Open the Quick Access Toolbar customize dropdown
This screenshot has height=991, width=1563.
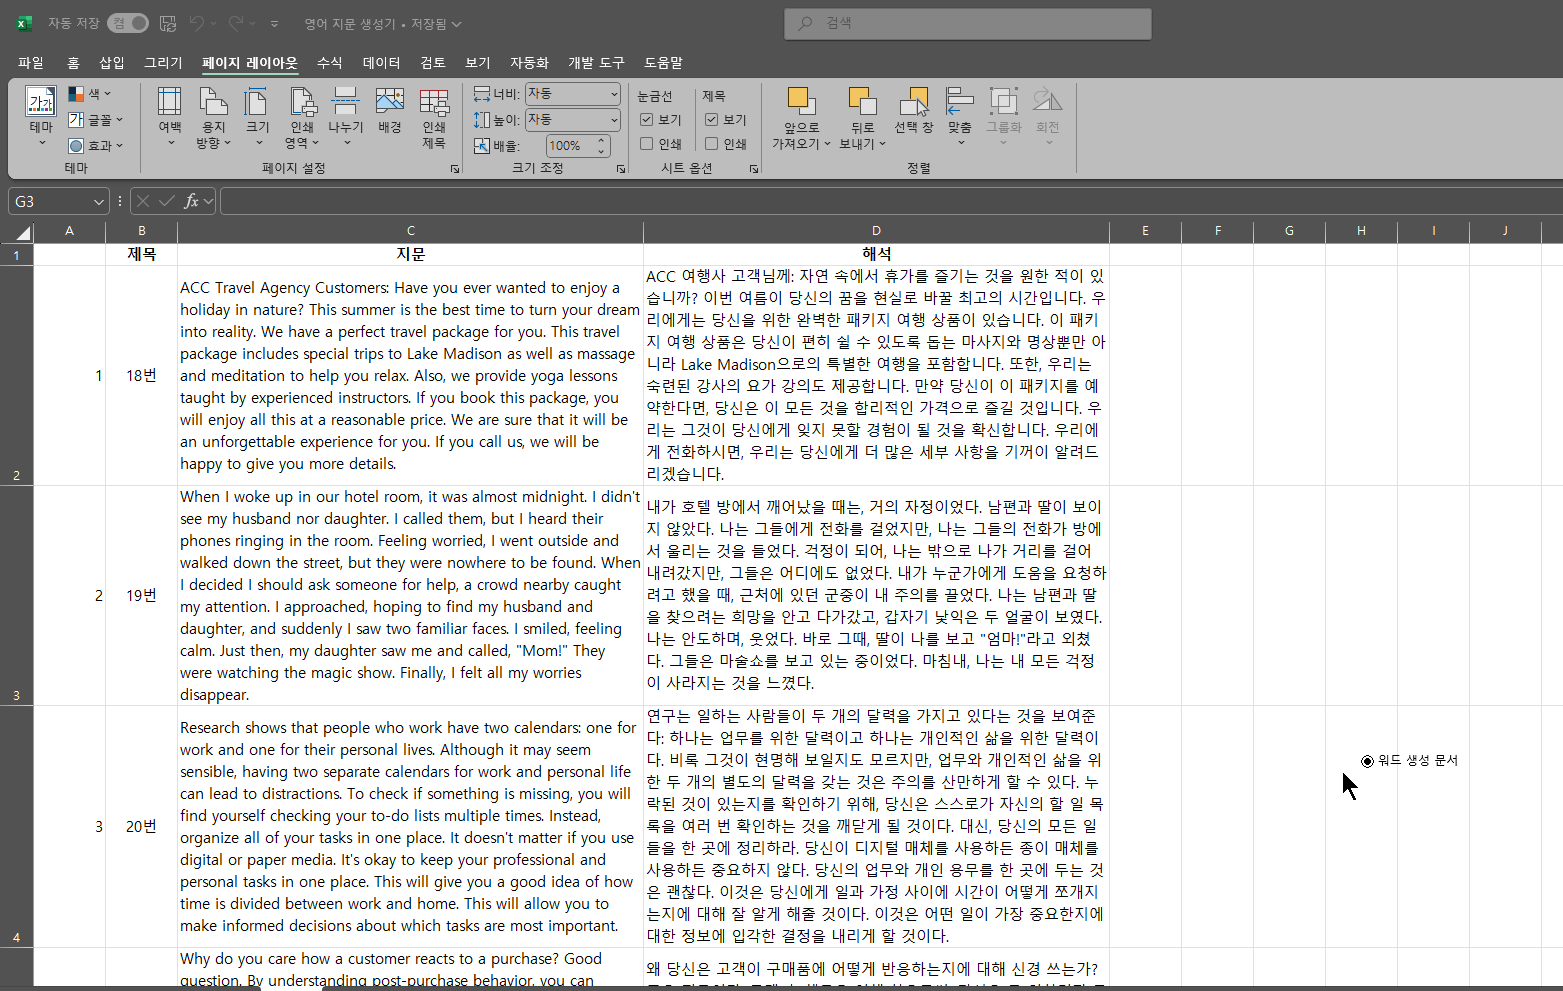click(x=274, y=23)
